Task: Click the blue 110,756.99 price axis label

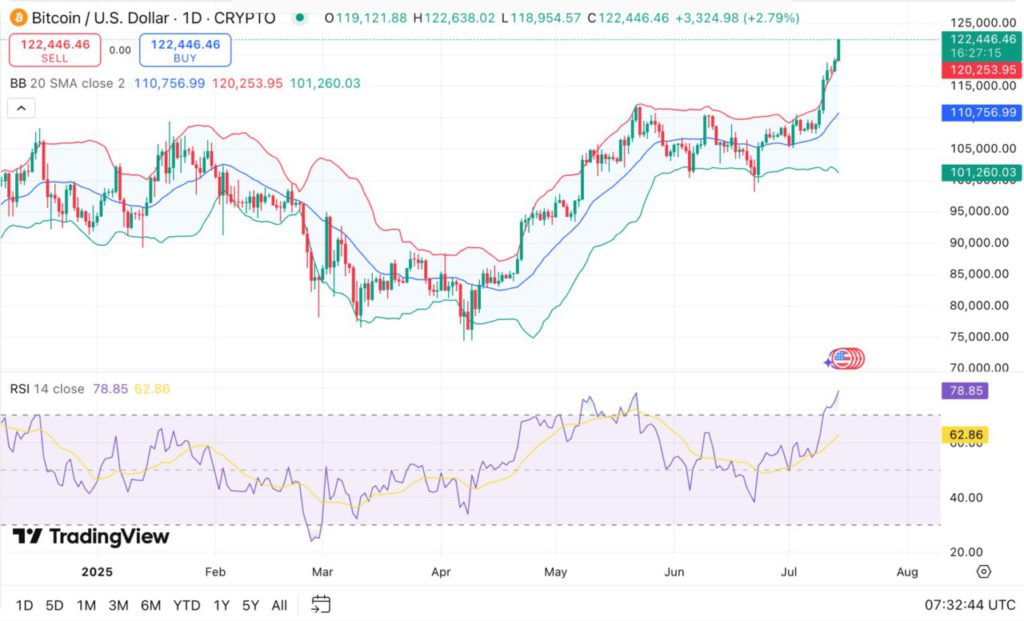Action: coord(979,114)
